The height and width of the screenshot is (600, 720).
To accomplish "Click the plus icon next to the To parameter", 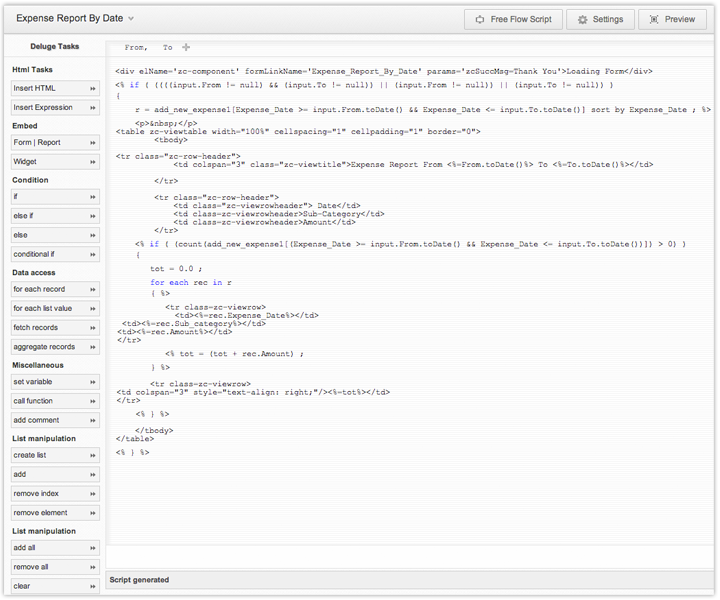I will [185, 47].
